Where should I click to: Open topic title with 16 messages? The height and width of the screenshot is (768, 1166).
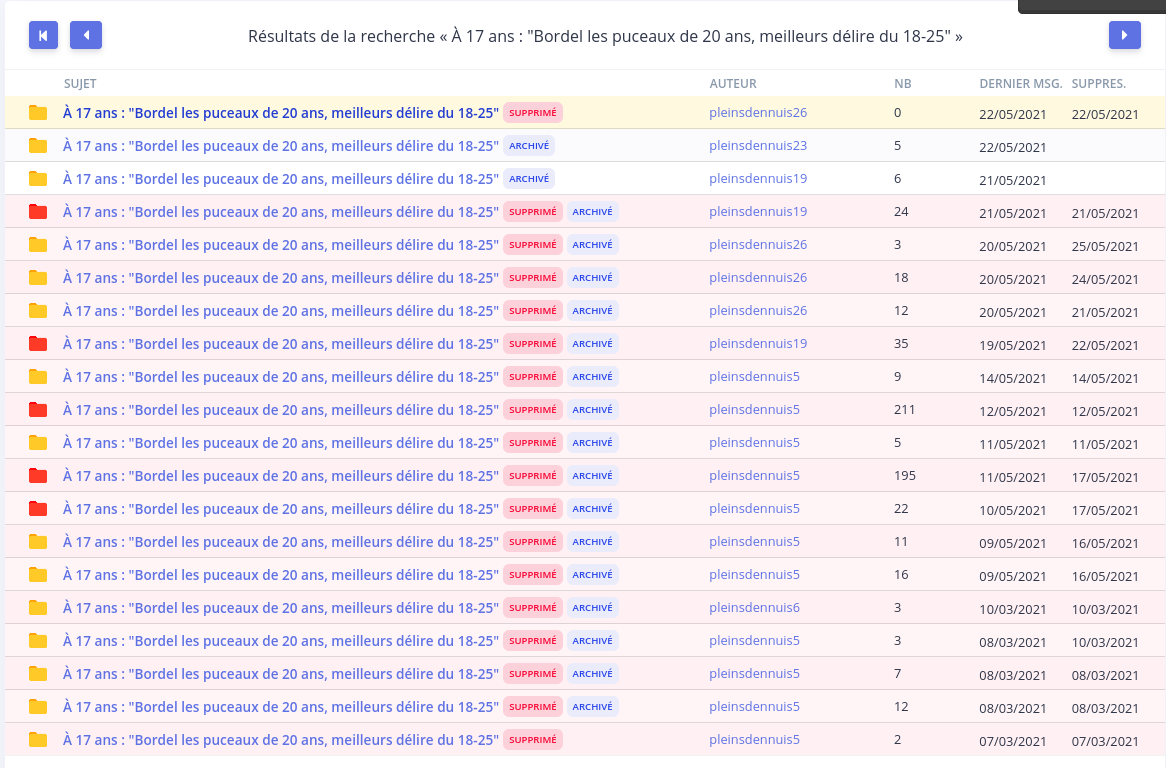280,575
